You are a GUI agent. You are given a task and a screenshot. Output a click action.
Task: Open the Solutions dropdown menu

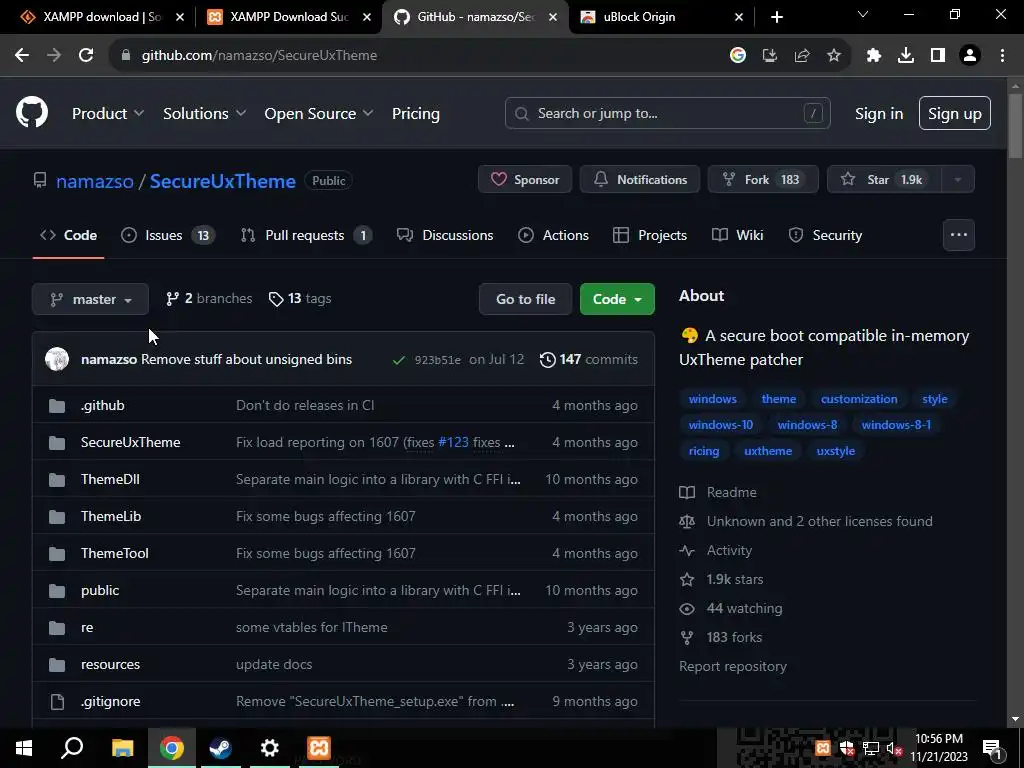204,114
